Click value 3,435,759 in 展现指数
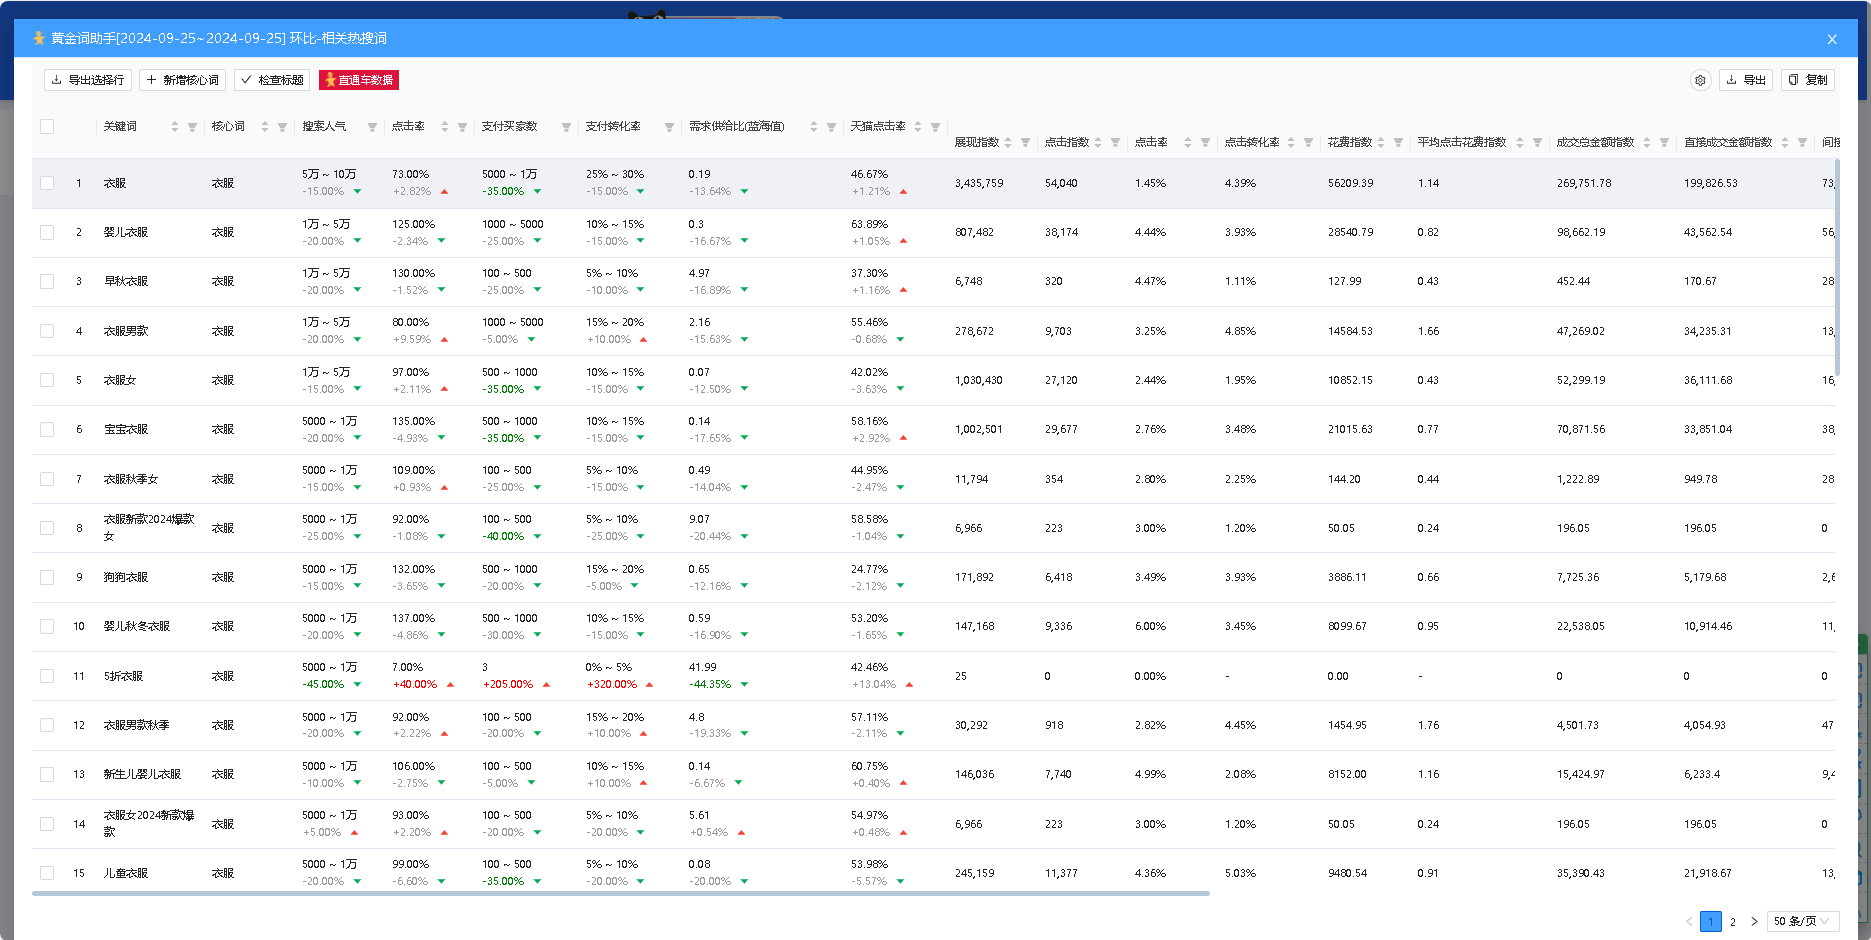1871x940 pixels. (979, 183)
